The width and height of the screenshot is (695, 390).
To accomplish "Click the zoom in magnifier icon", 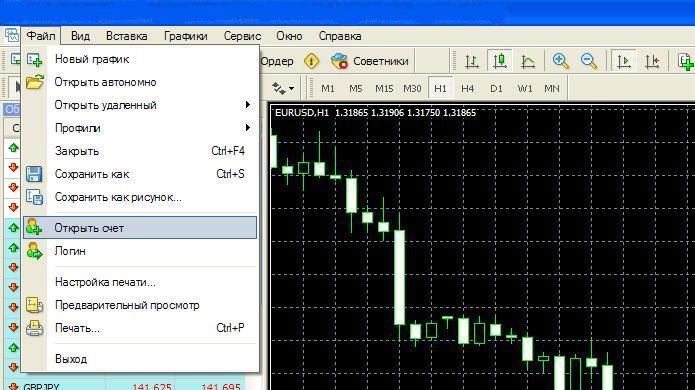I will tap(560, 61).
